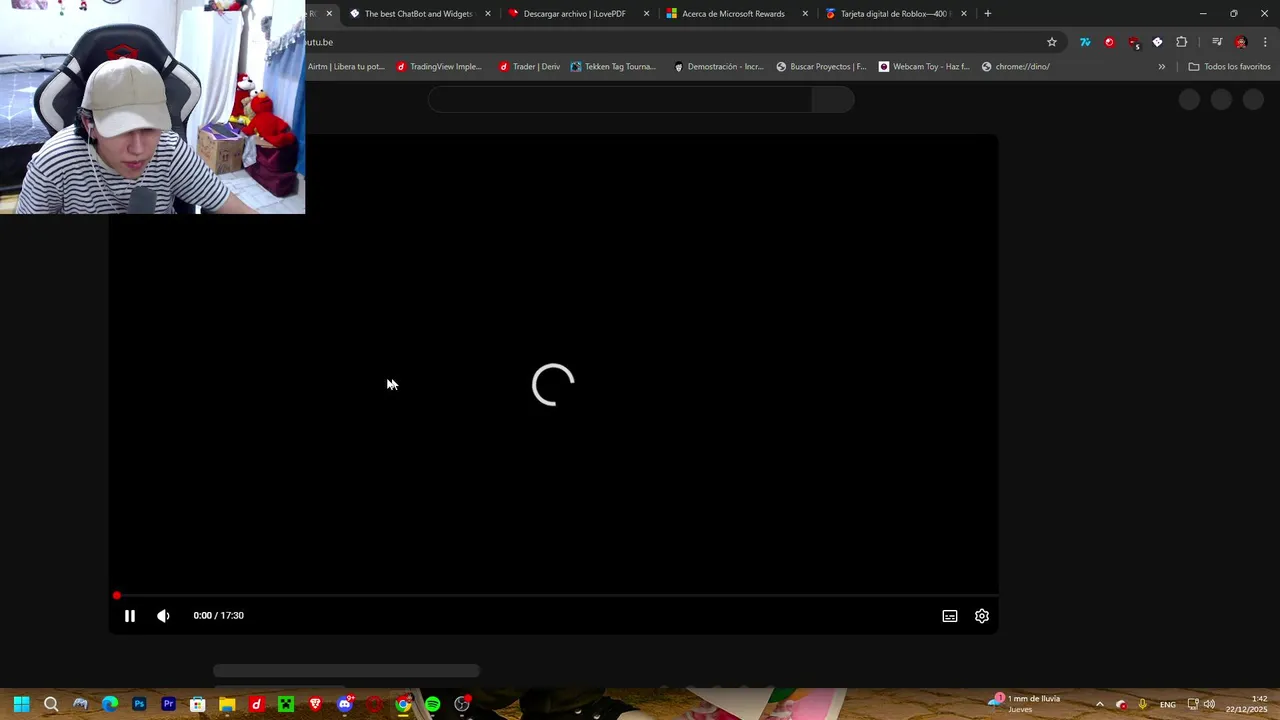Image resolution: width=1280 pixels, height=720 pixels.
Task: Open the Airtm bookmark
Action: [346, 67]
